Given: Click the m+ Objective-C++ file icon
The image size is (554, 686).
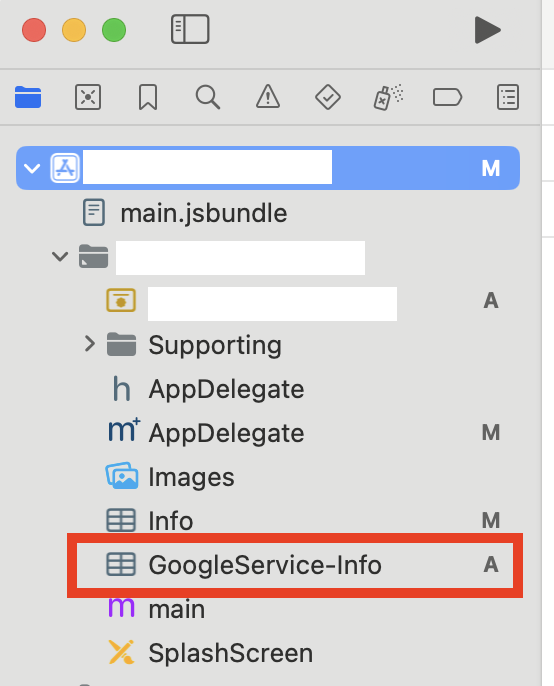Looking at the screenshot, I should point(124,430).
